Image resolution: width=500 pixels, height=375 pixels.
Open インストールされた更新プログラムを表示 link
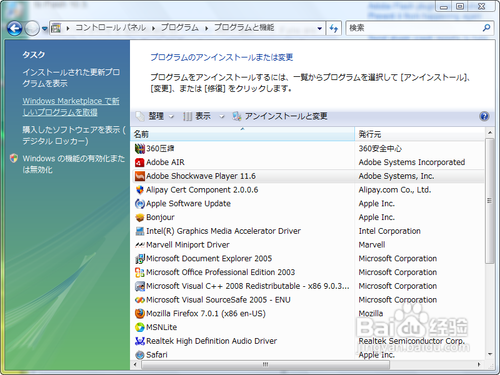pos(71,78)
